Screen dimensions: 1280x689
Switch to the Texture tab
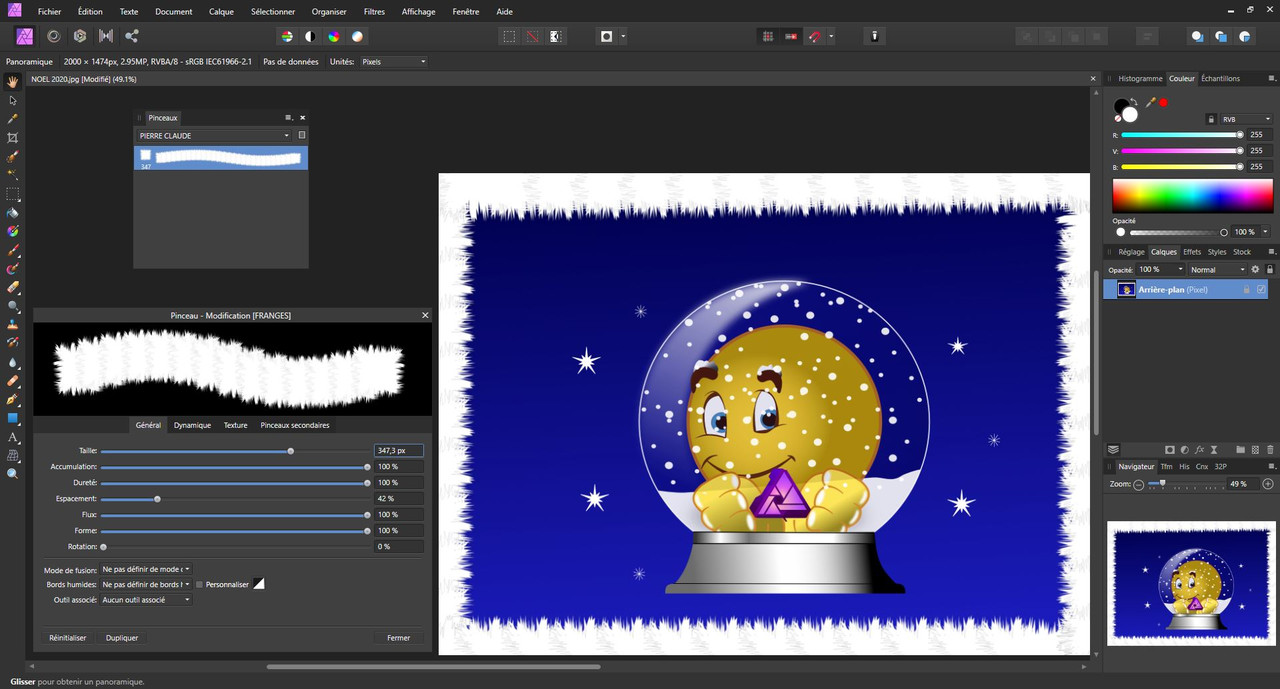(235, 425)
